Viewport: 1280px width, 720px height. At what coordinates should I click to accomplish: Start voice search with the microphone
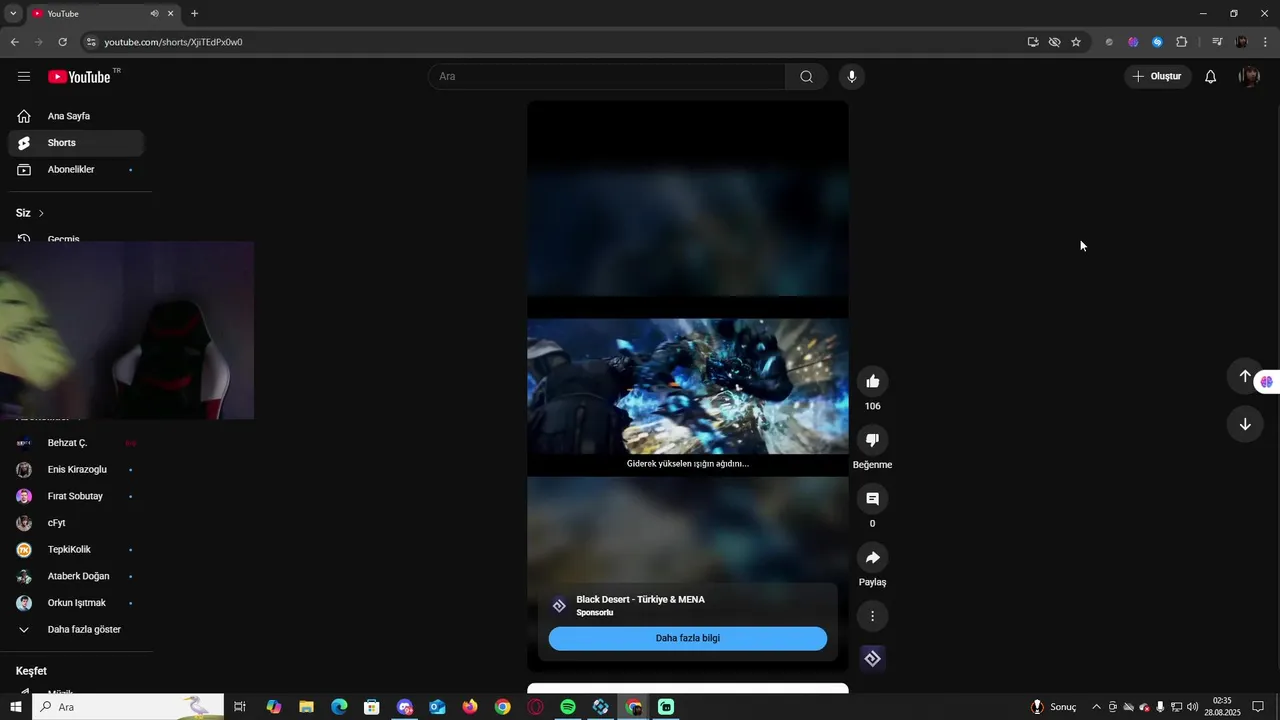pyautogui.click(x=852, y=77)
